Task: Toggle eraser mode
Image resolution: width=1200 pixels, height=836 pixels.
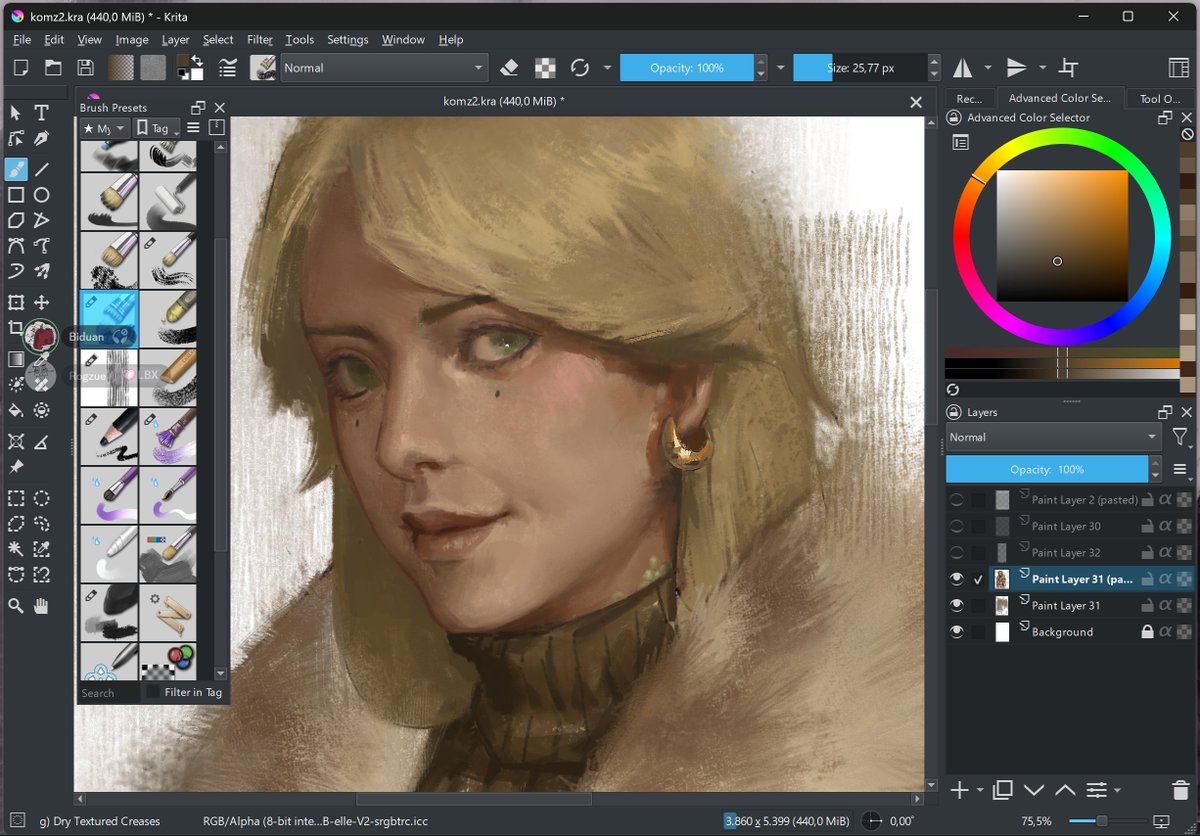Action: pyautogui.click(x=509, y=68)
